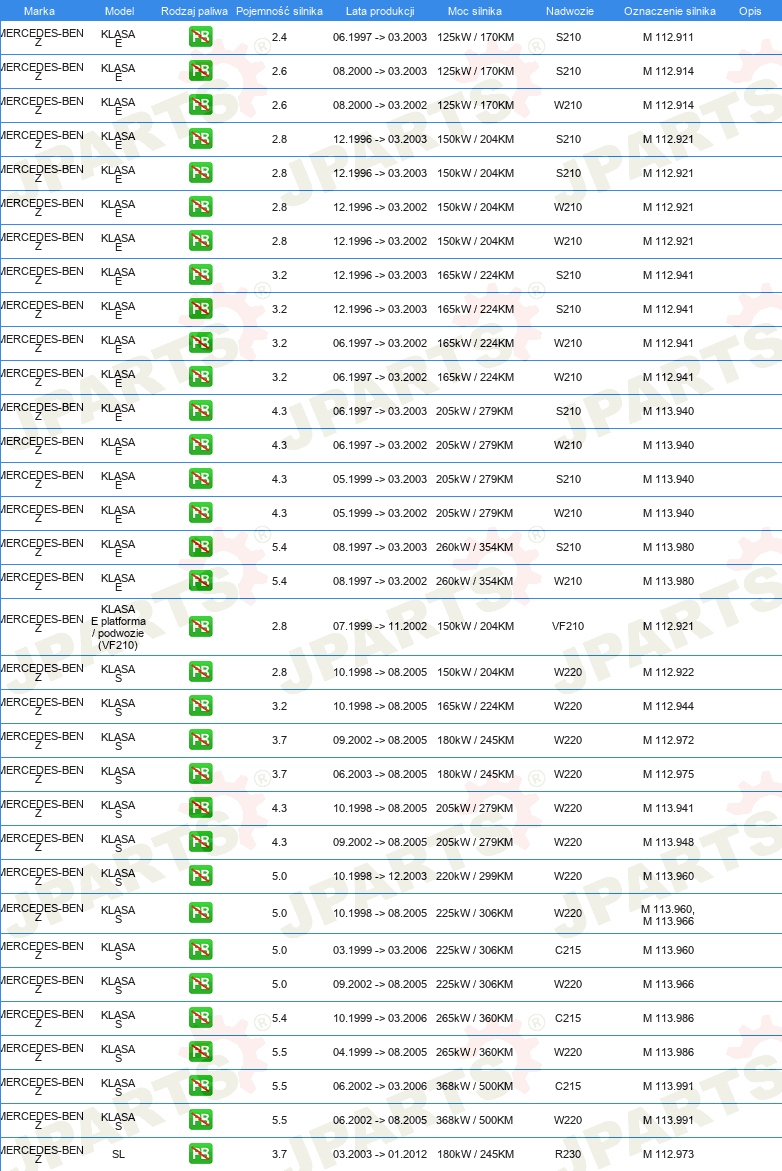782x1171 pixels.
Task: Select the date range 03.2003 -> 01.2012
Action: coord(380,1154)
